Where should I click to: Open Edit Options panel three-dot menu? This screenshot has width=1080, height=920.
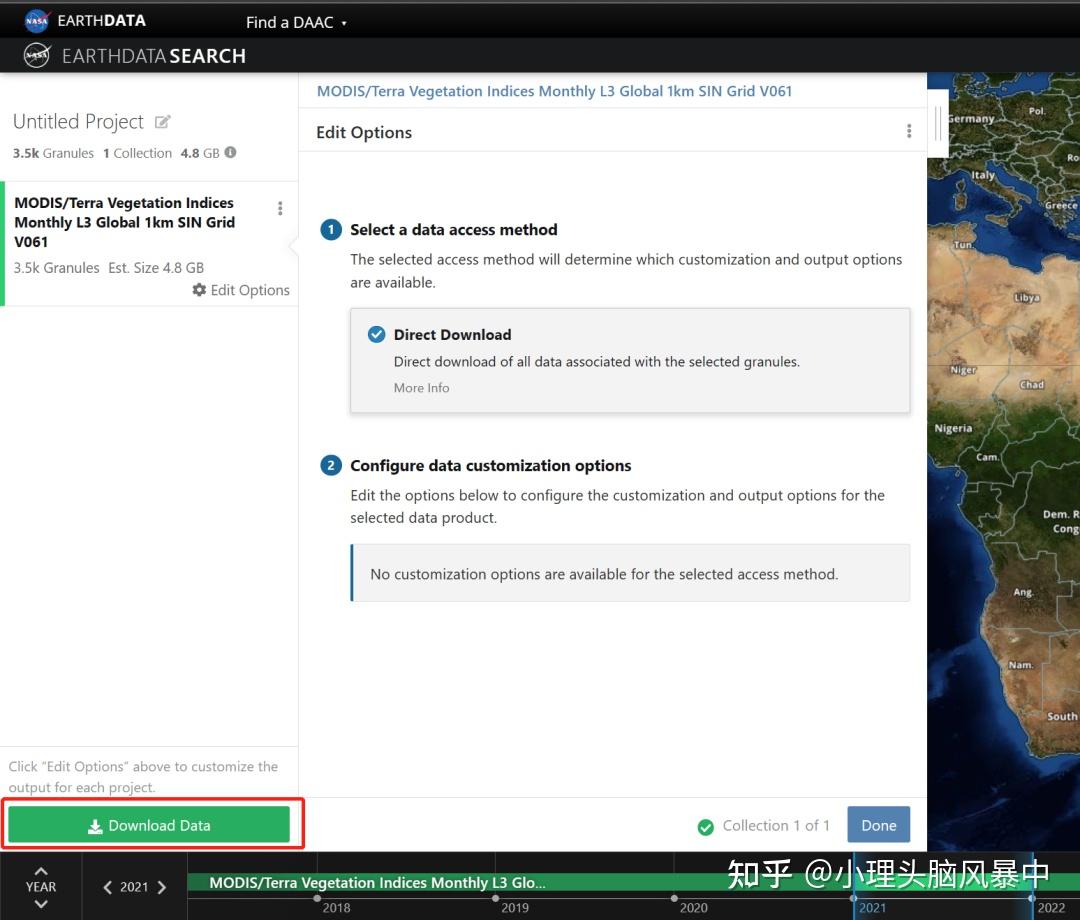[x=908, y=132]
